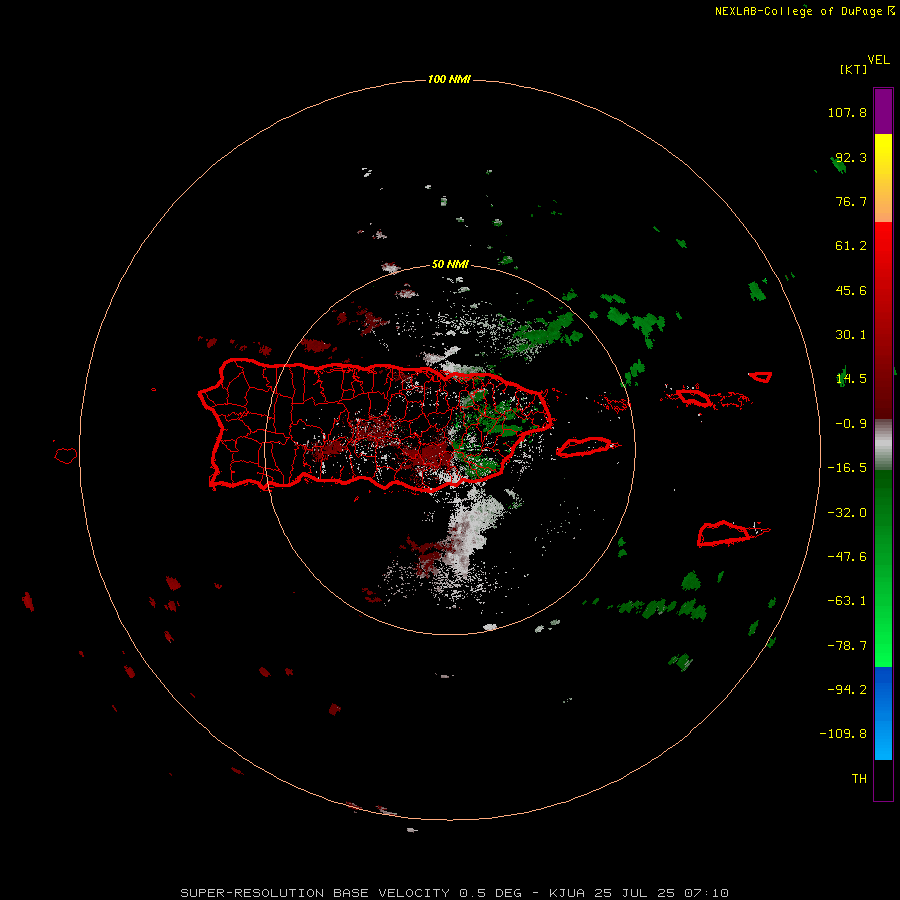The height and width of the screenshot is (900, 900).
Task: Select the green segment of velocity color bar
Action: coord(883,568)
